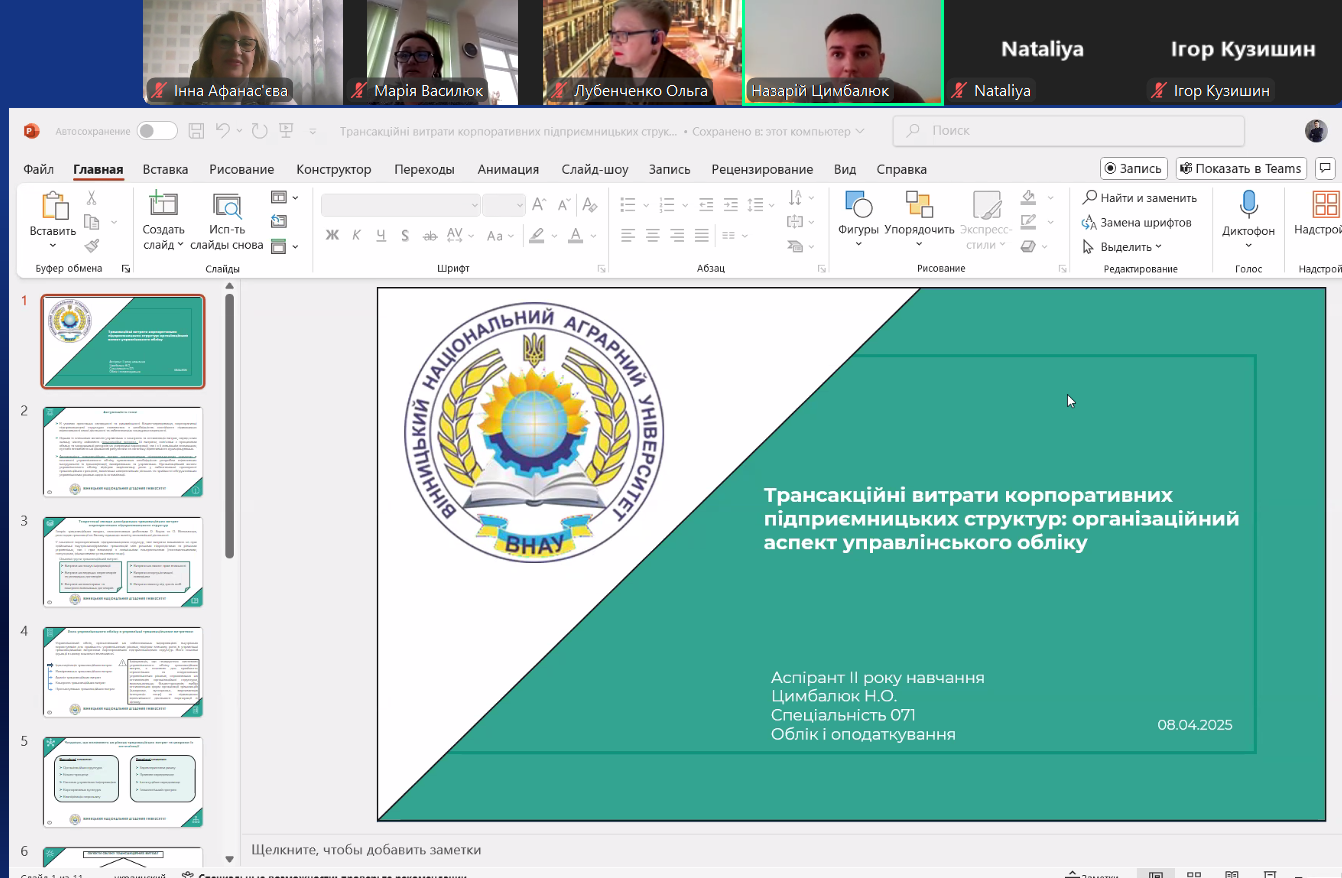The height and width of the screenshot is (878, 1342).
Task: Open the Анимация ribbon tab
Action: tap(508, 169)
